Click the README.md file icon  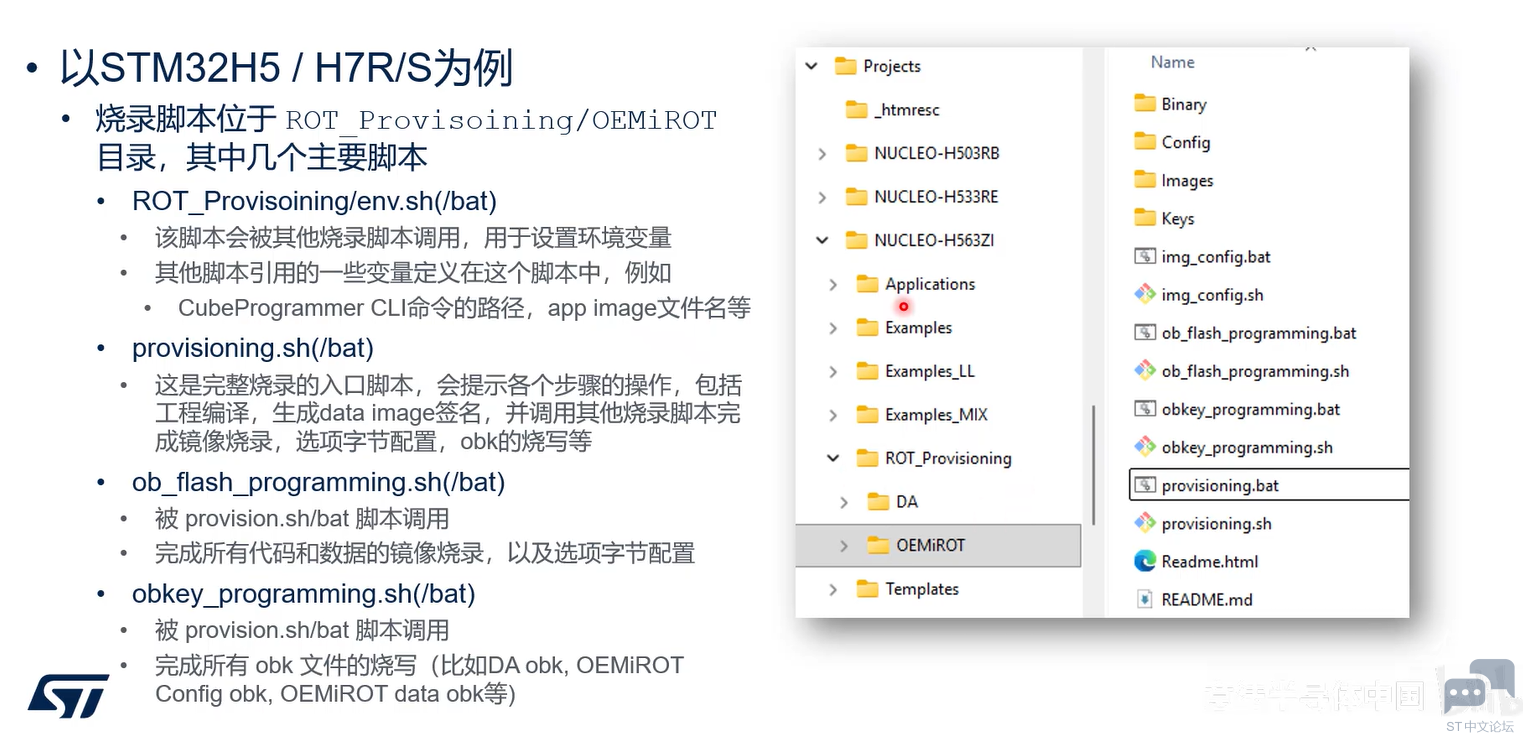click(x=1145, y=600)
